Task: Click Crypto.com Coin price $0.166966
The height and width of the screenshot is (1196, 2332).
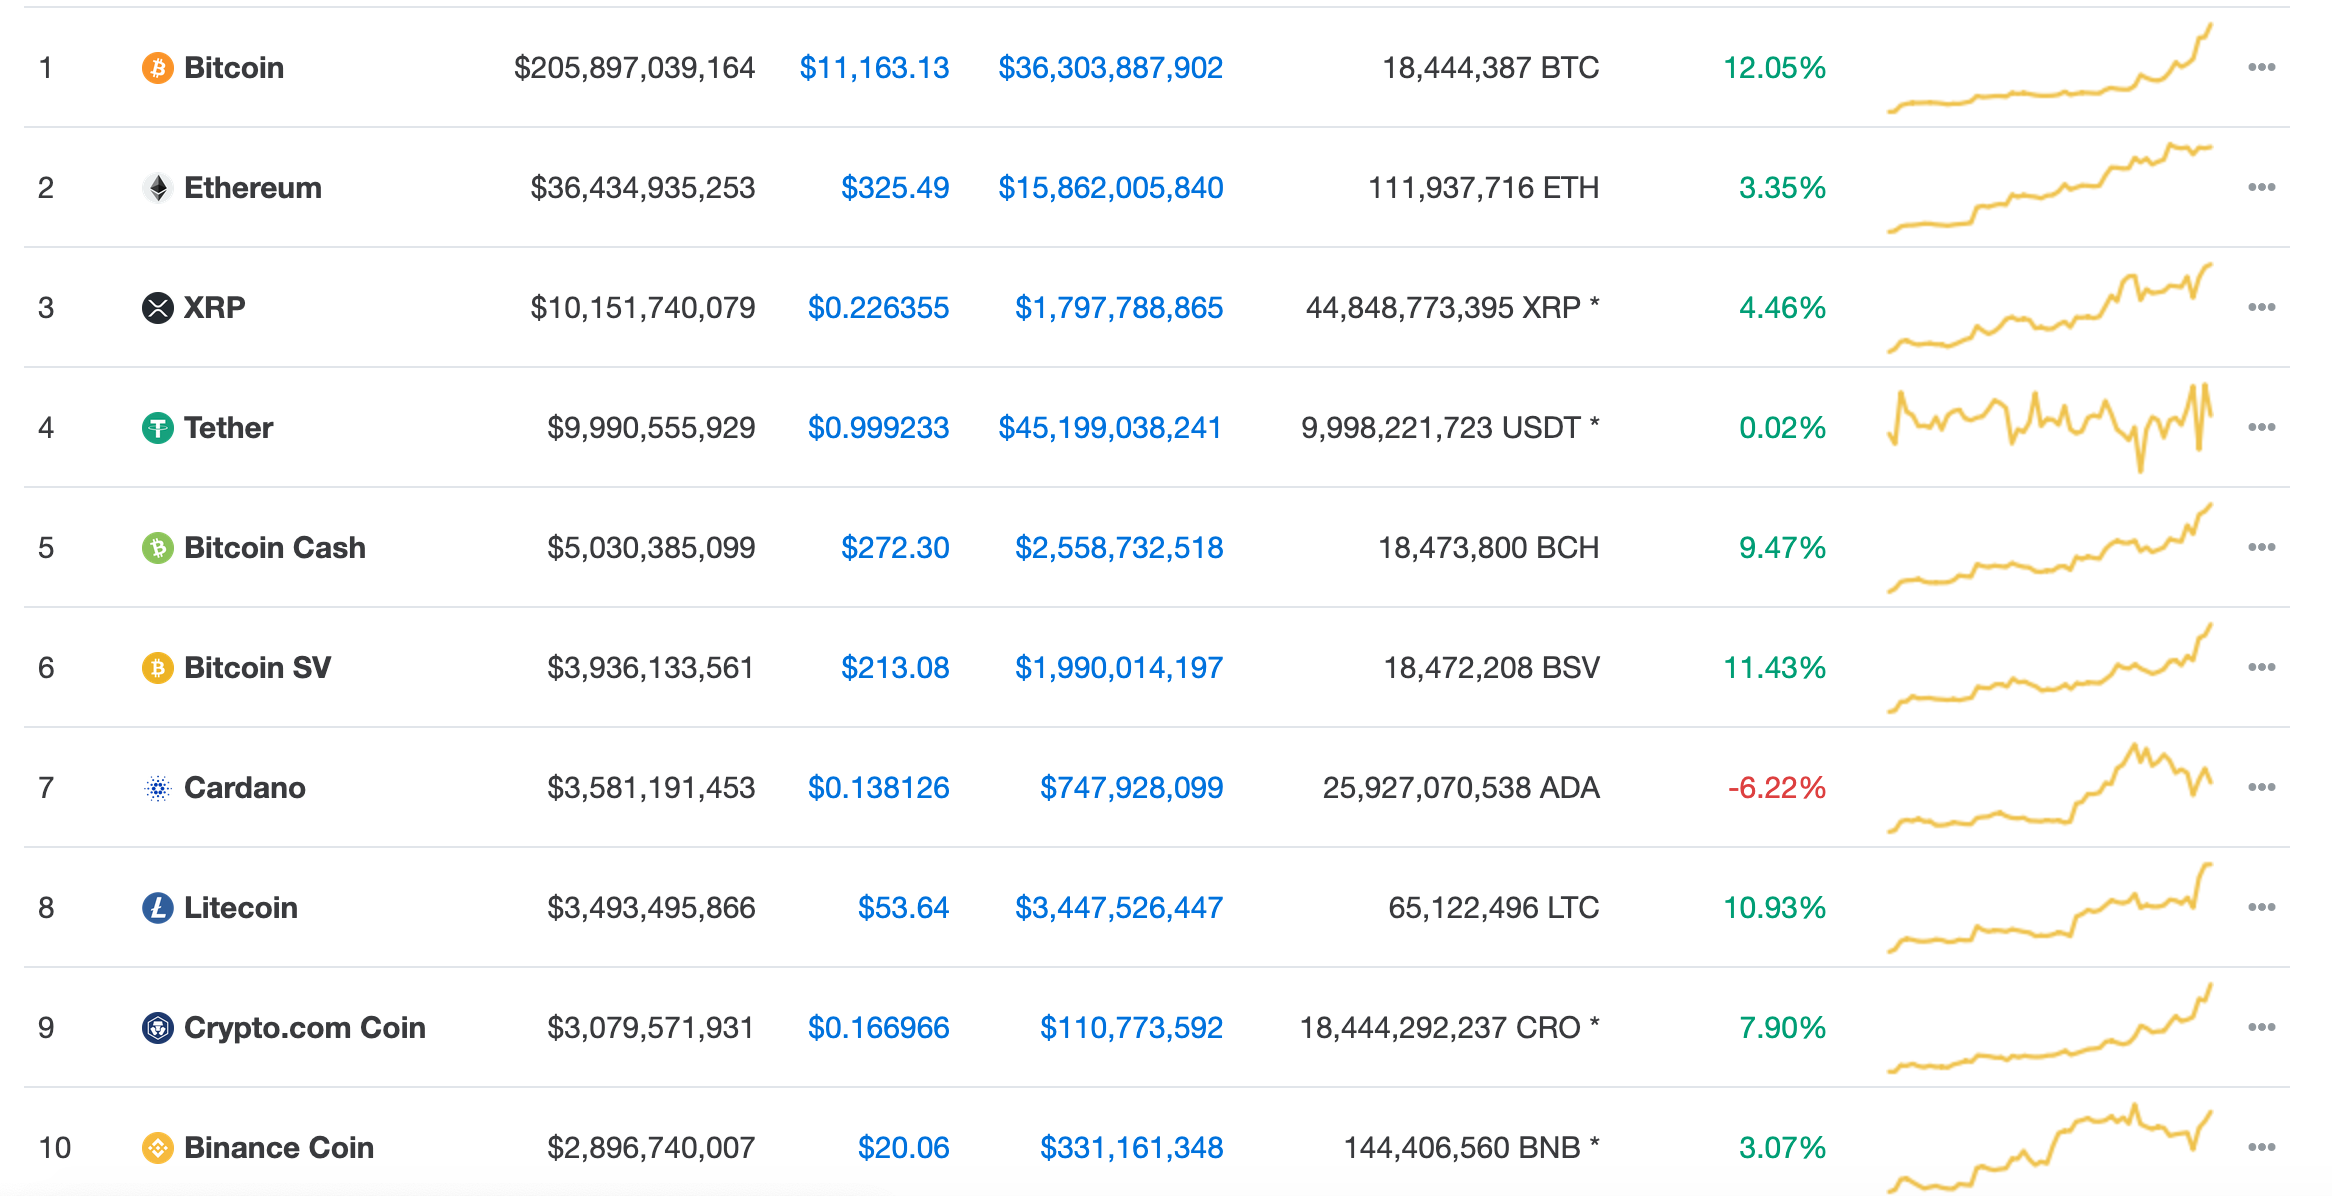Action: point(878,1028)
